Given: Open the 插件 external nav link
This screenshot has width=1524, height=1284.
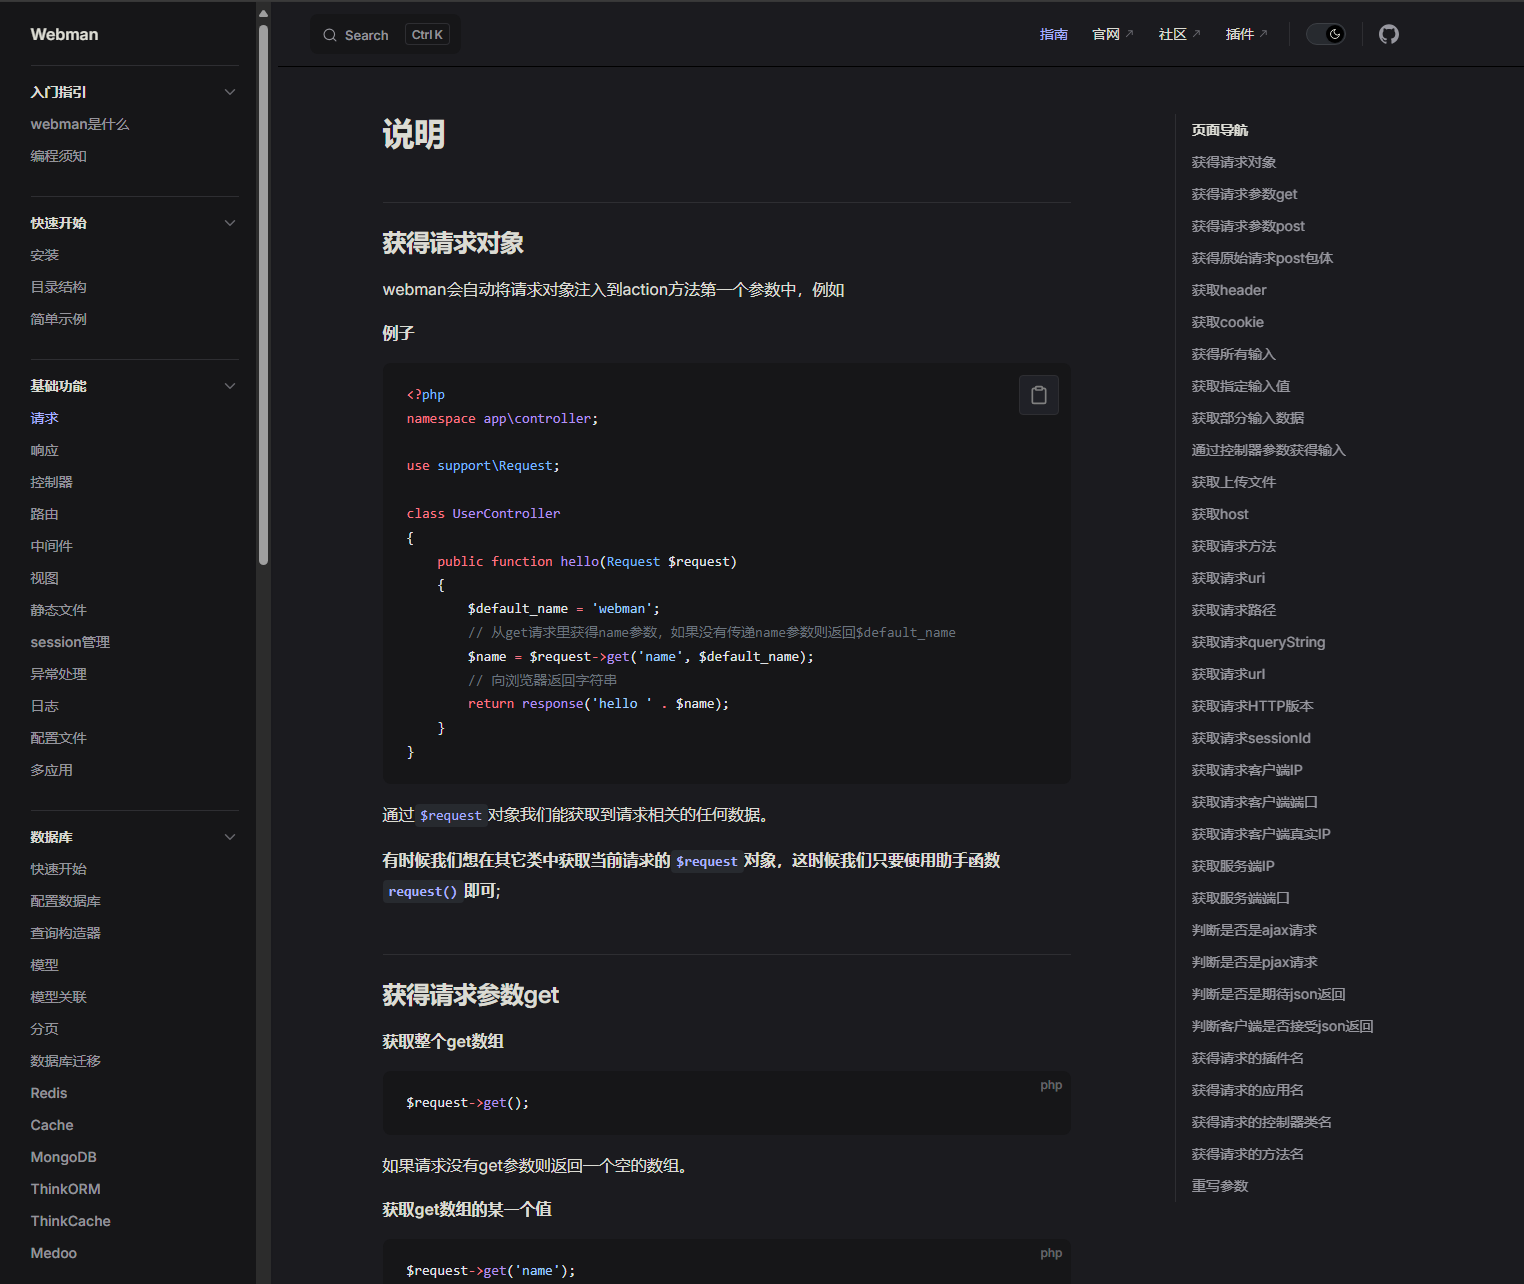Looking at the screenshot, I should (1246, 34).
